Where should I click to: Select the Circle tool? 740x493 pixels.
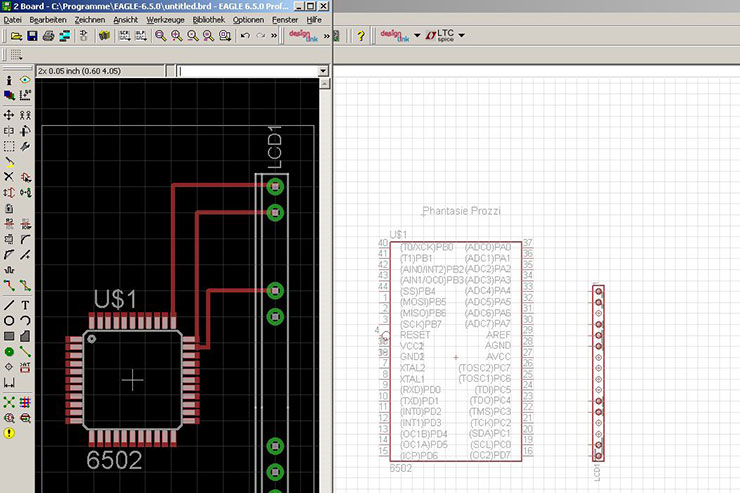click(x=9, y=321)
